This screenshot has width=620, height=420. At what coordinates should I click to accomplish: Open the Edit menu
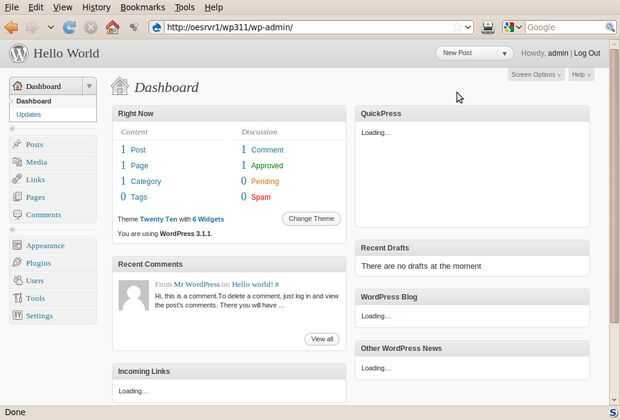tap(36, 7)
